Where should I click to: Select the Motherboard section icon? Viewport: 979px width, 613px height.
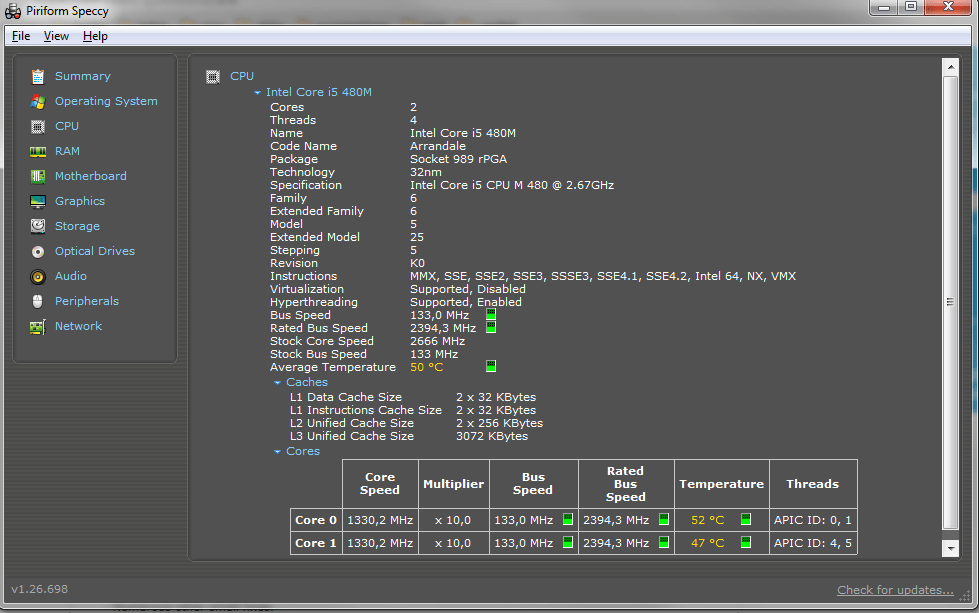(37, 175)
